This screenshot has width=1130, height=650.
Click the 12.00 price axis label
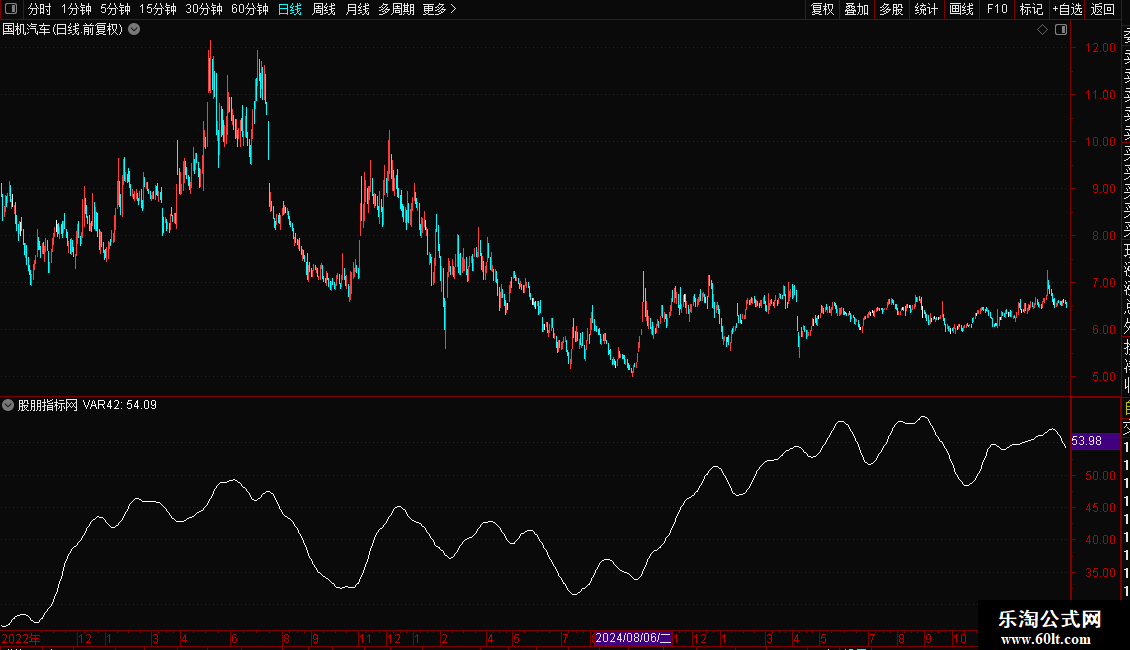1100,48
